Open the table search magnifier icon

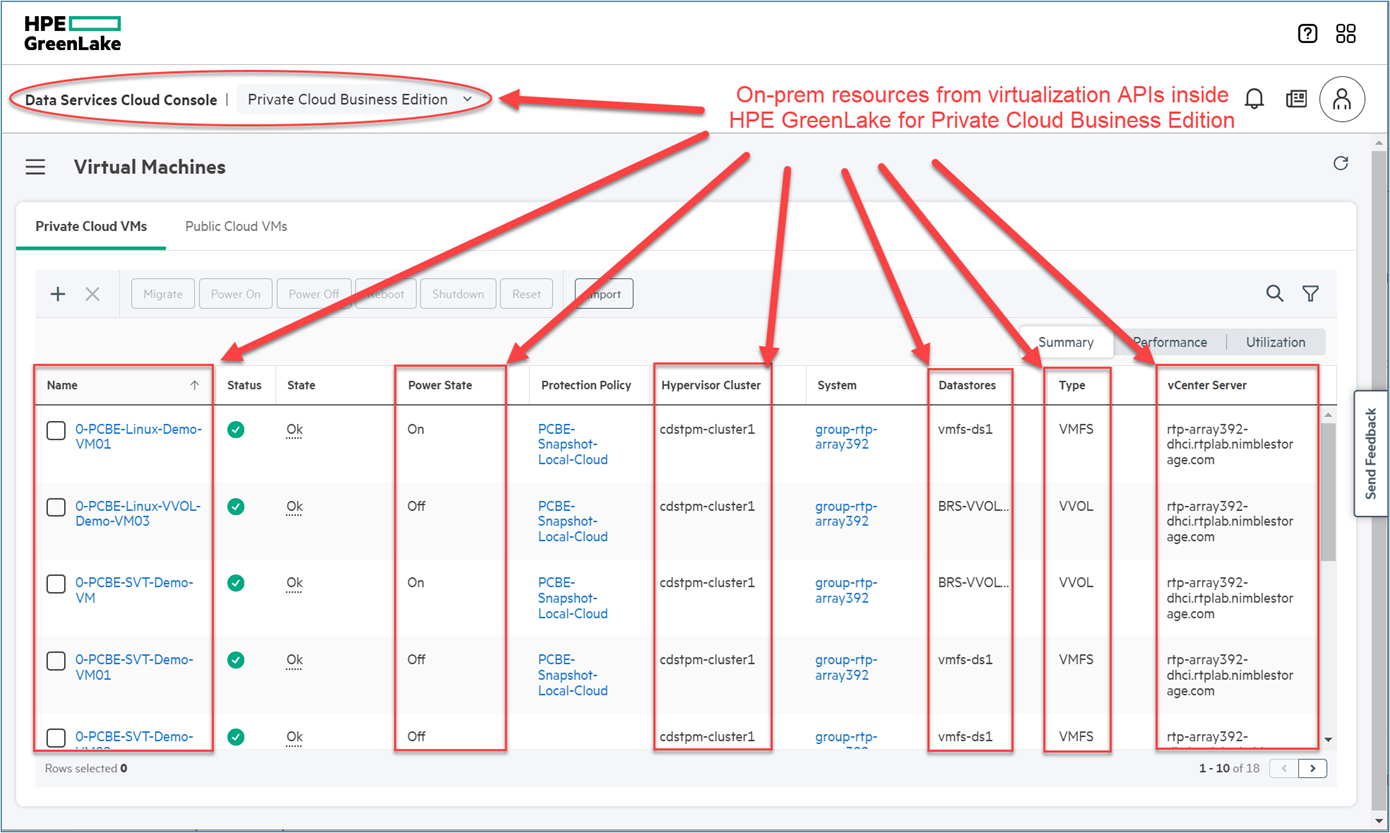[x=1275, y=294]
